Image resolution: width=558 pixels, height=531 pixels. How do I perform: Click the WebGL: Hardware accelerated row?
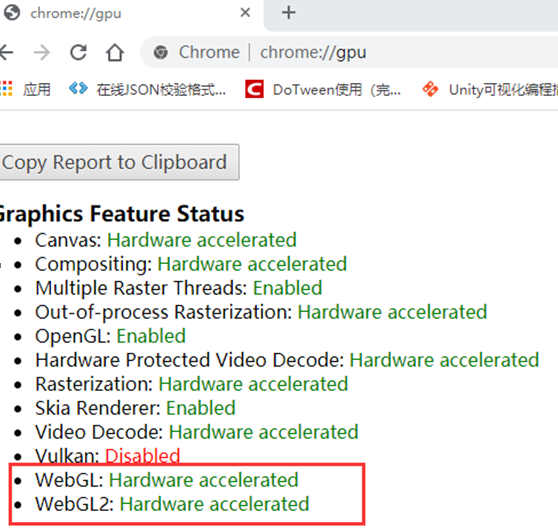coord(167,480)
